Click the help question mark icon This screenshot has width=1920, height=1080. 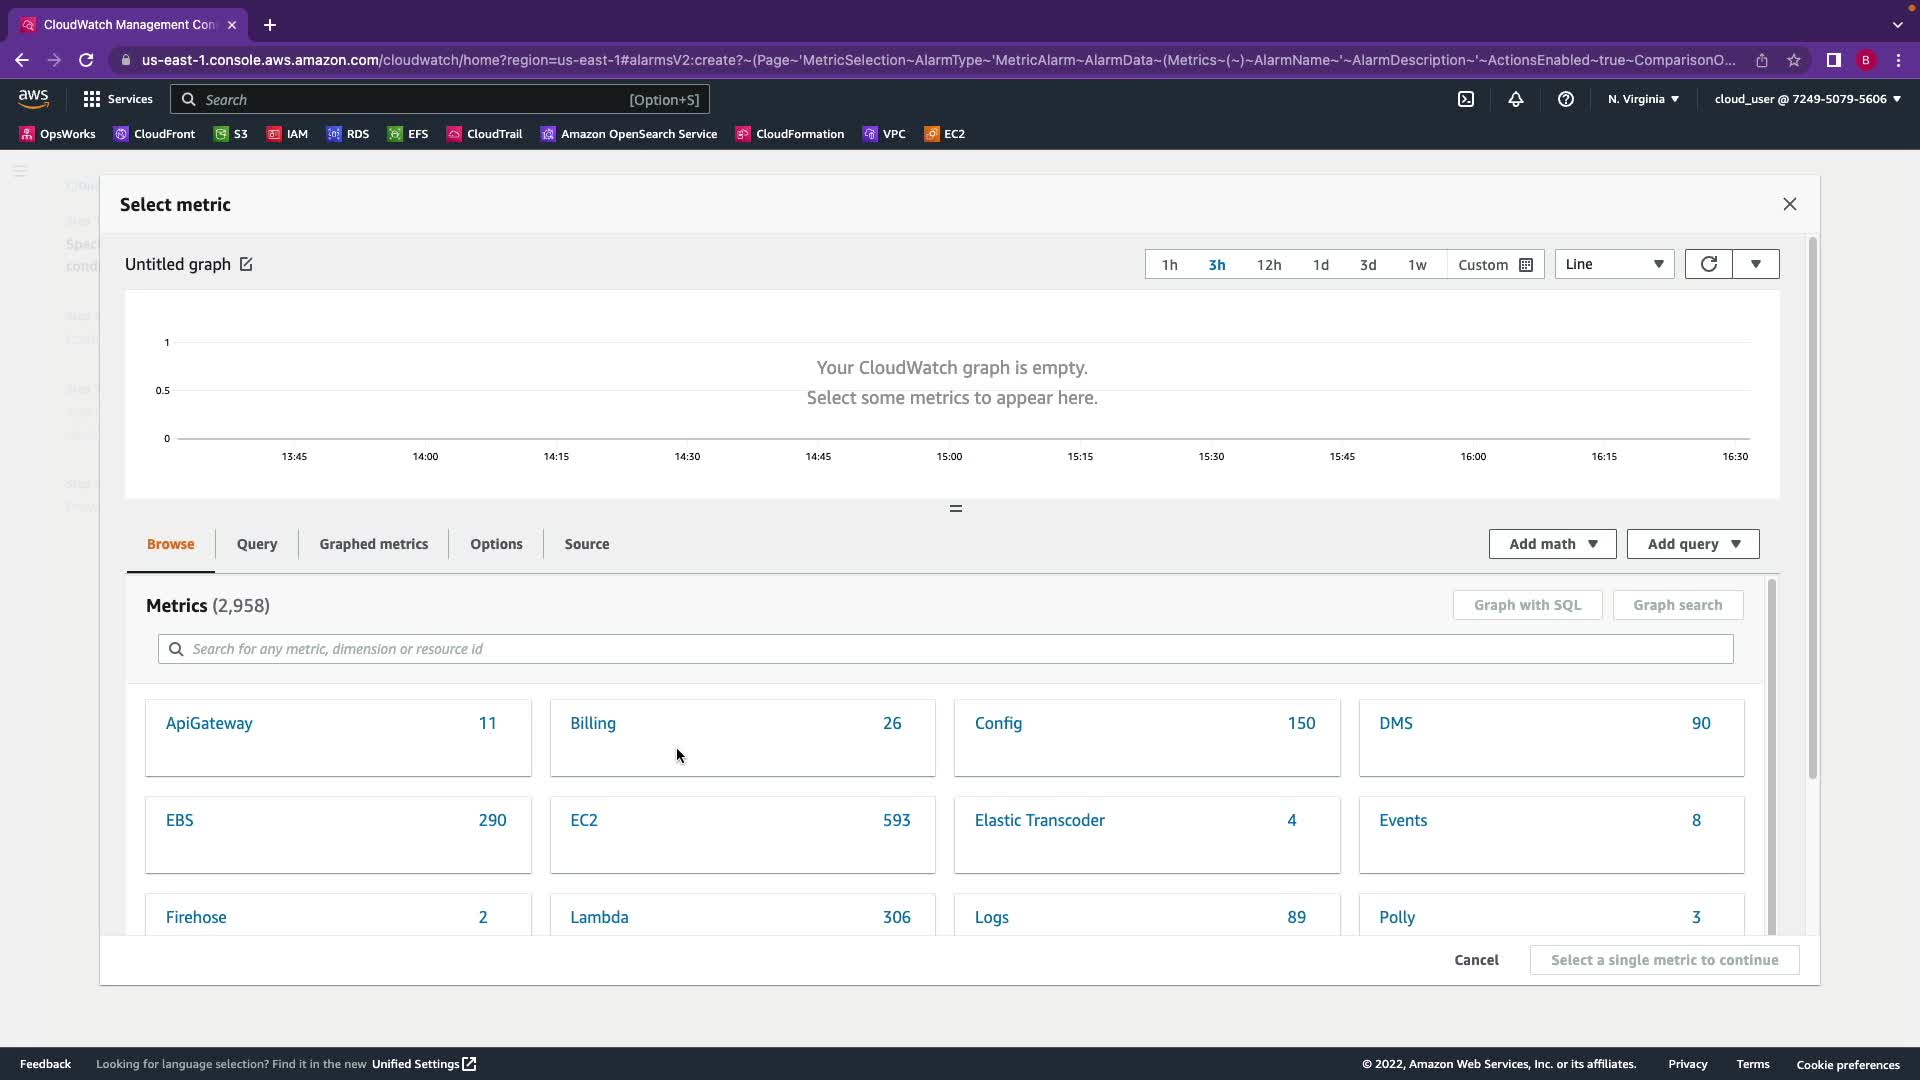(x=1566, y=99)
